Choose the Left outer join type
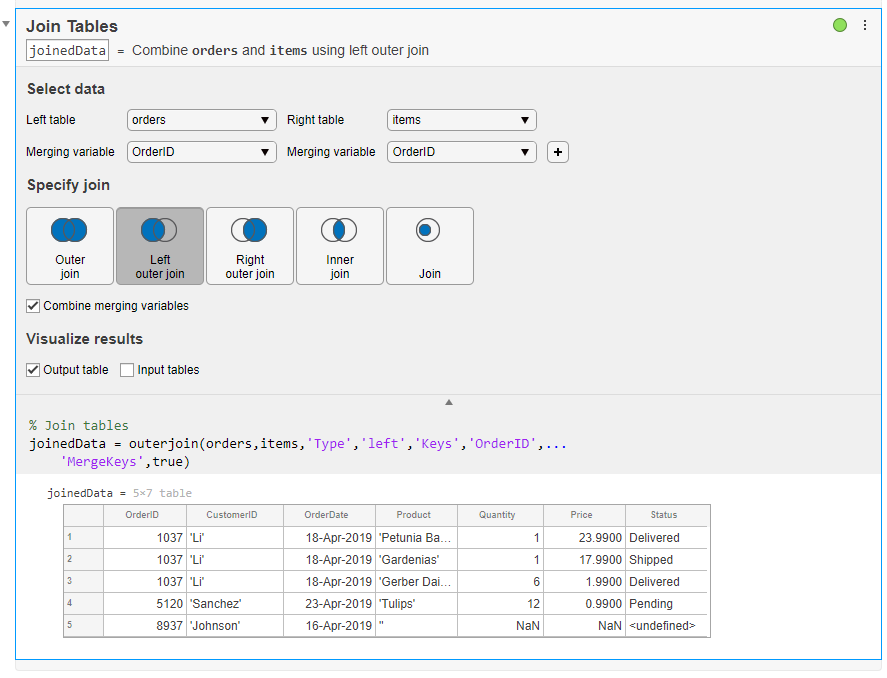The height and width of the screenshot is (678, 887). pyautogui.click(x=160, y=246)
